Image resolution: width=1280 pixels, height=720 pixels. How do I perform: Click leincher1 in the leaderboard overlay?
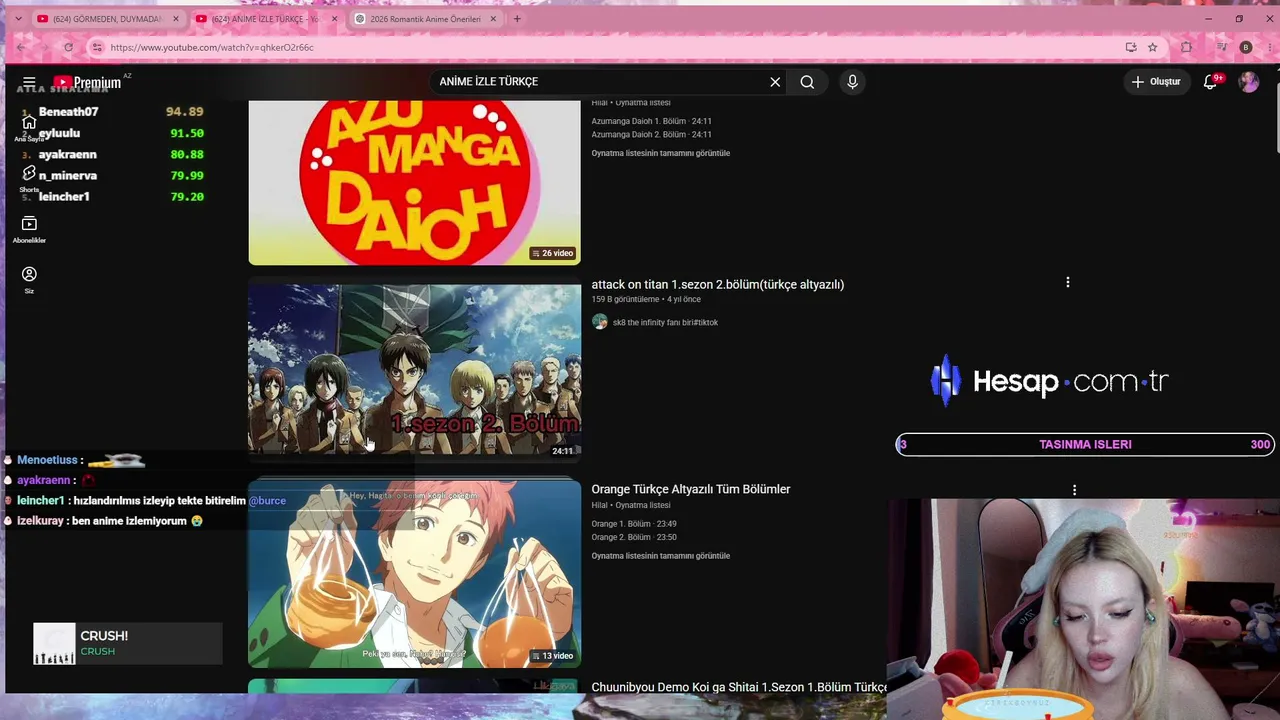point(64,197)
